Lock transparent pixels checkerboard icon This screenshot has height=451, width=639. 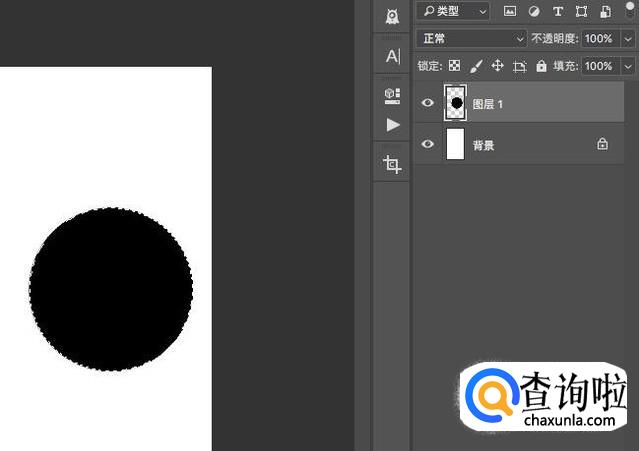[454, 66]
